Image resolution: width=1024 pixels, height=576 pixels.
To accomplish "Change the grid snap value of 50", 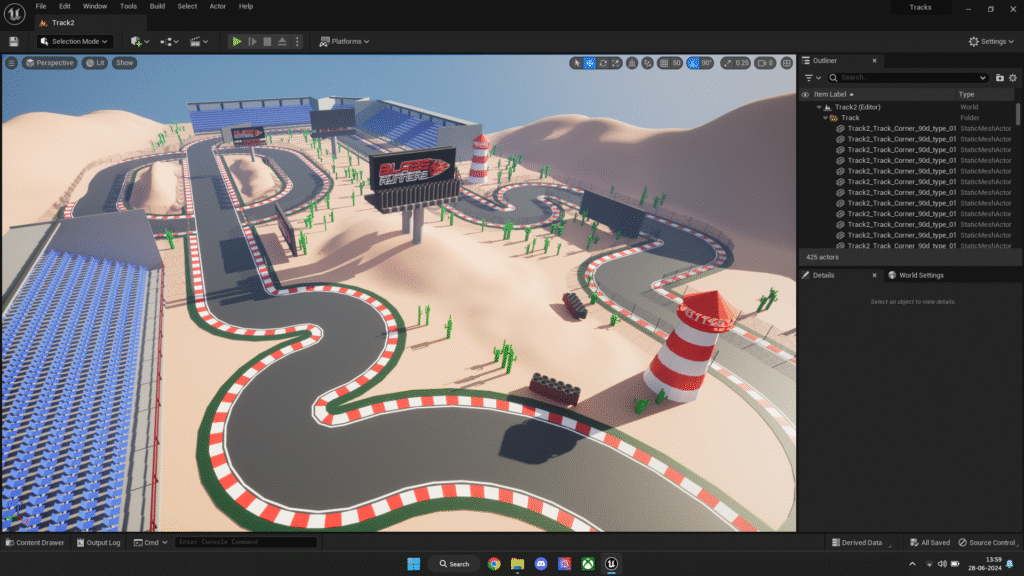I will [x=677, y=63].
